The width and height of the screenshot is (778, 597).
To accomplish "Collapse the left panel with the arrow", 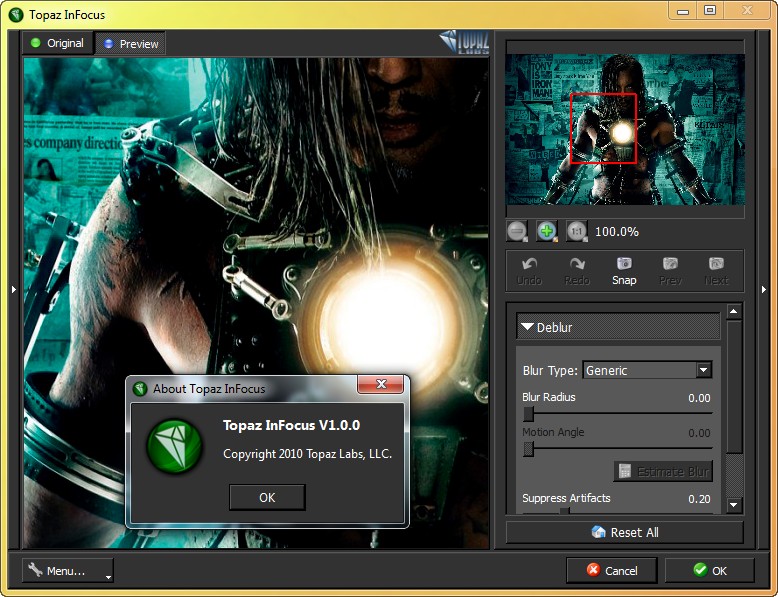I will tap(14, 289).
